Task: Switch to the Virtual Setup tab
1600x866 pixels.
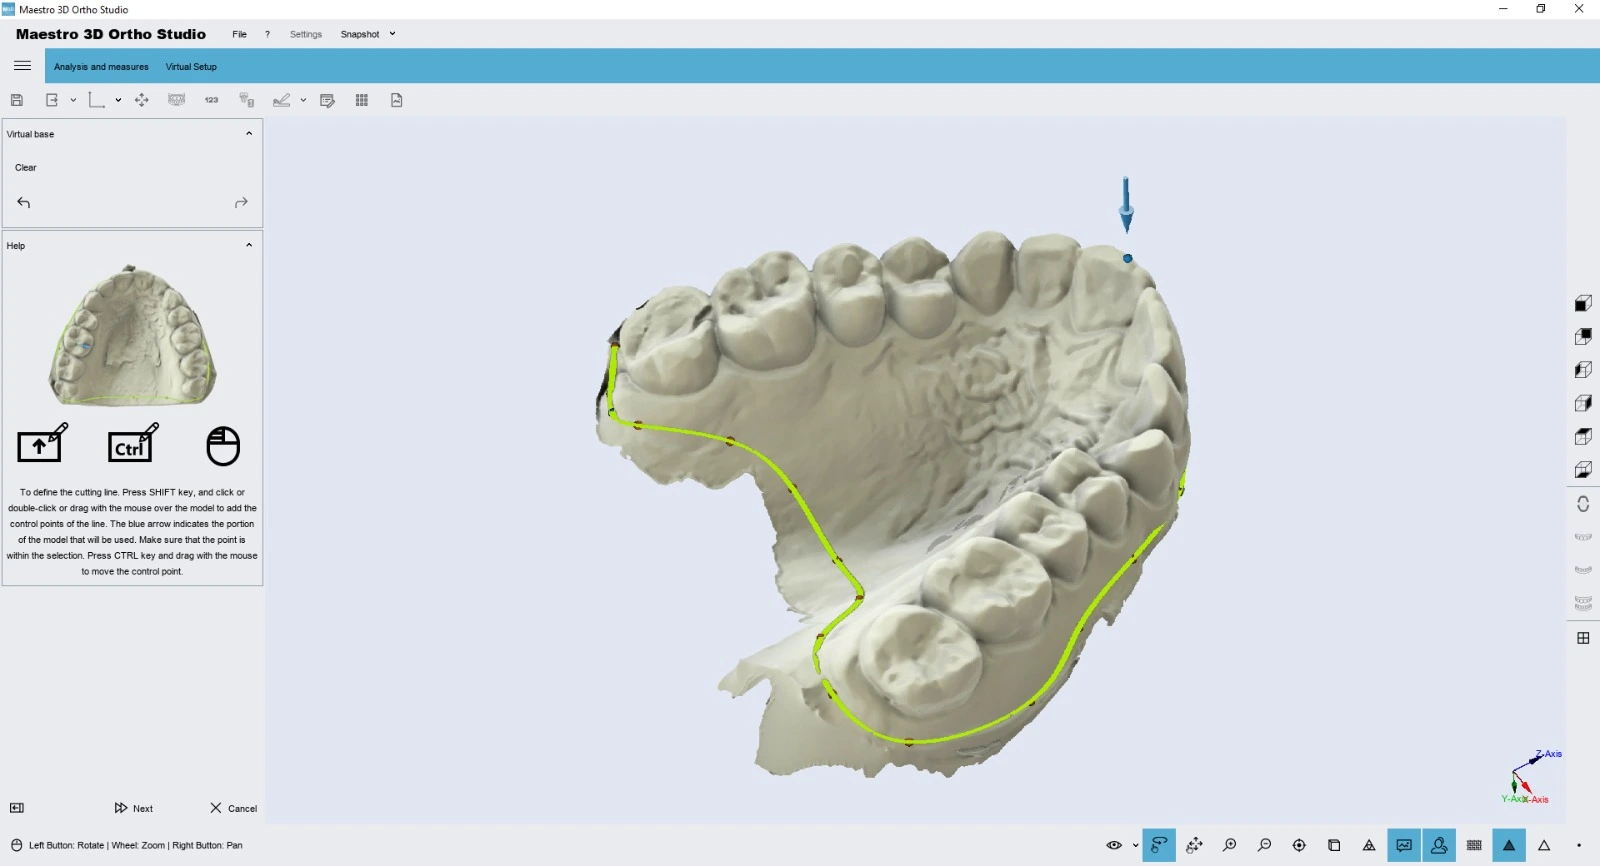Action: coord(191,67)
